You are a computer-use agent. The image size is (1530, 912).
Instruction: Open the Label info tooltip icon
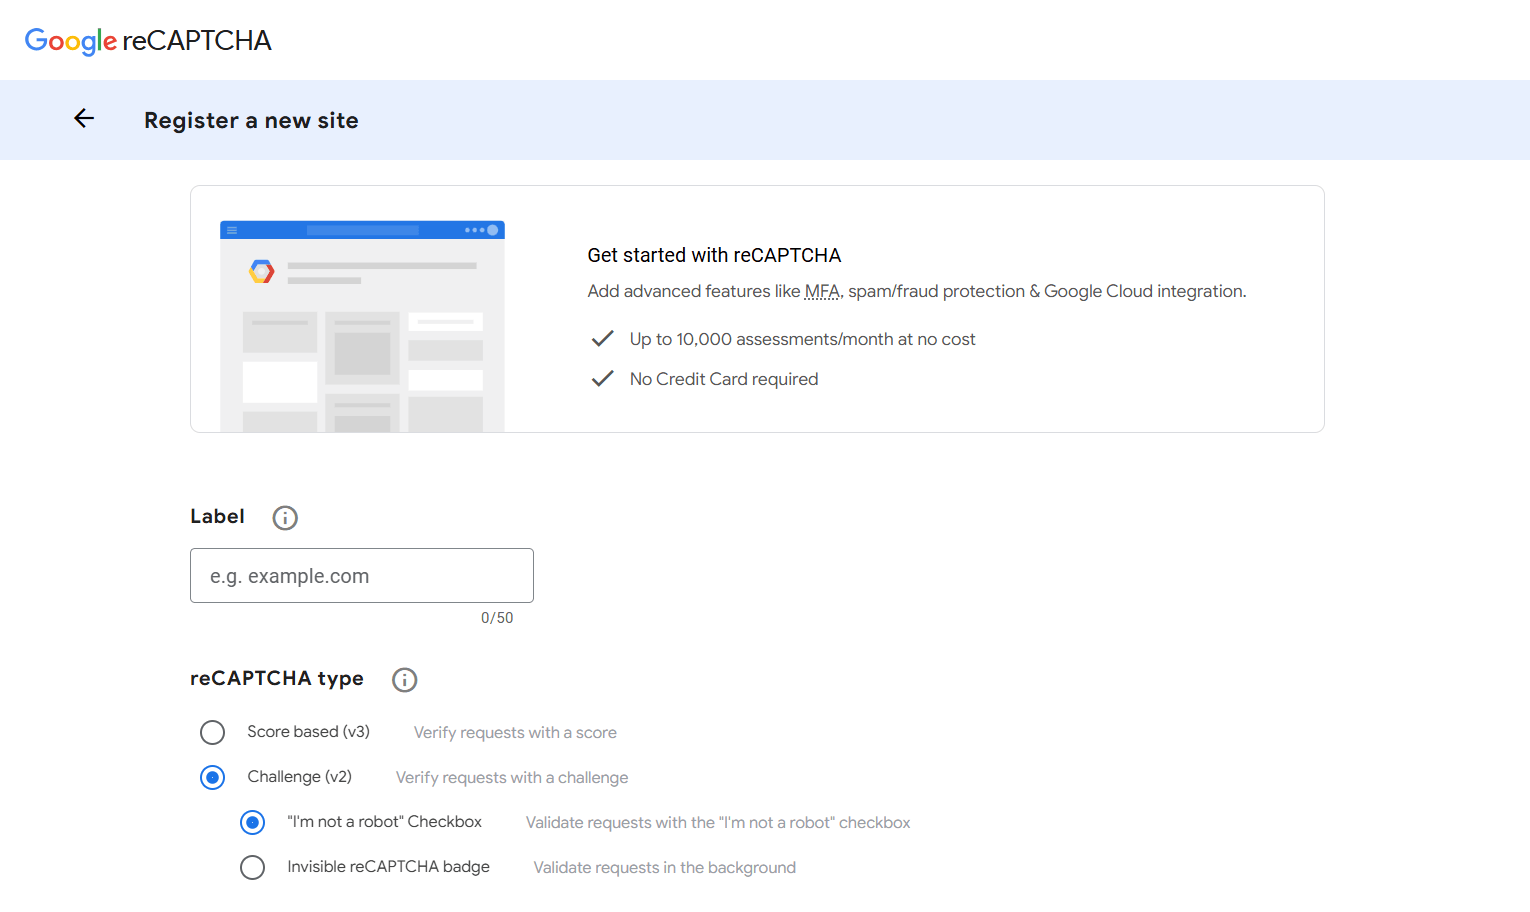point(285,517)
